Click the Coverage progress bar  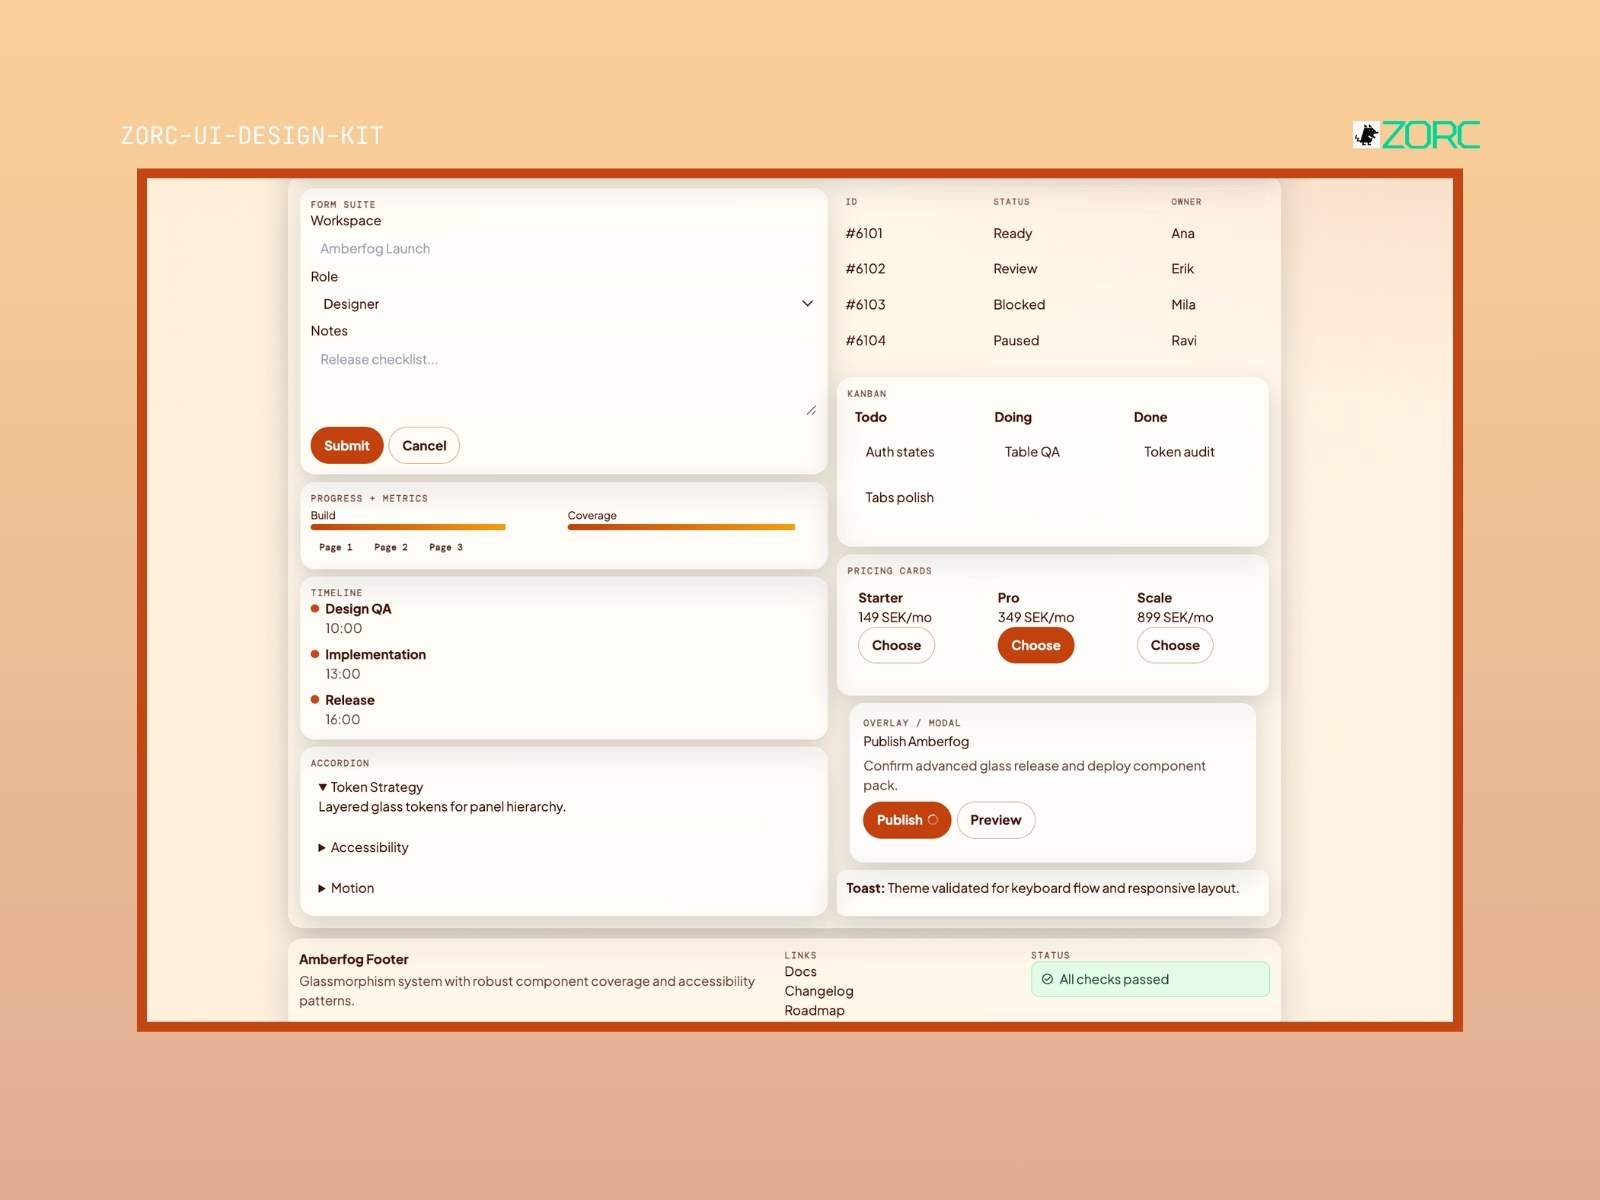(681, 527)
